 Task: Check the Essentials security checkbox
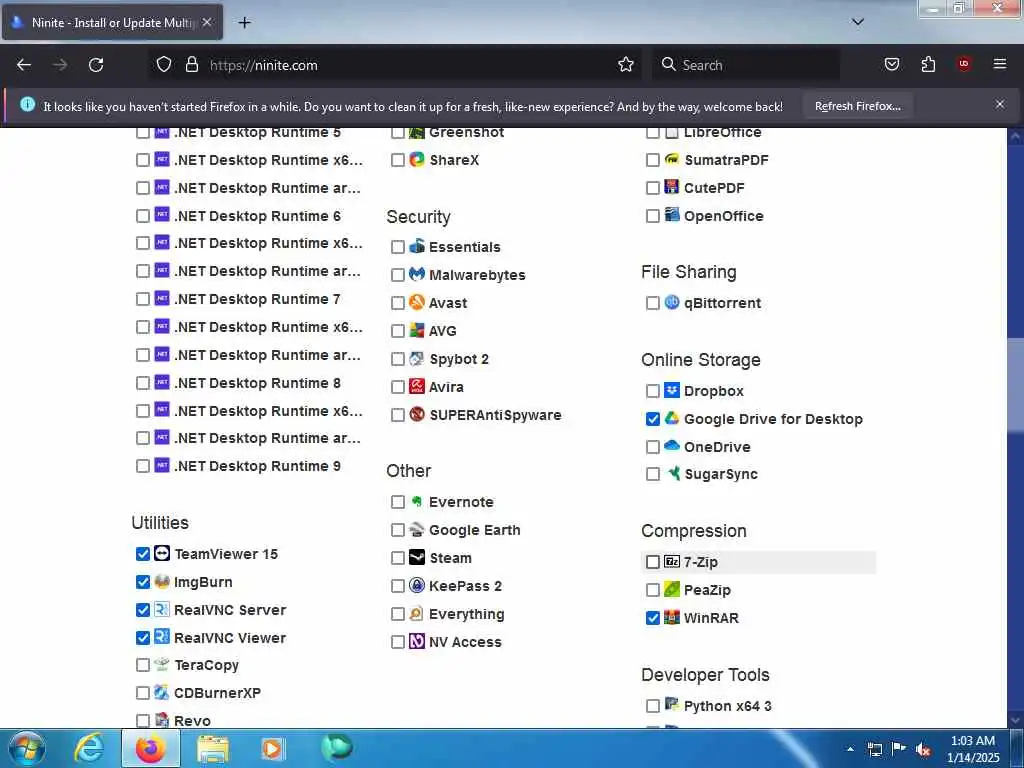[x=398, y=247]
